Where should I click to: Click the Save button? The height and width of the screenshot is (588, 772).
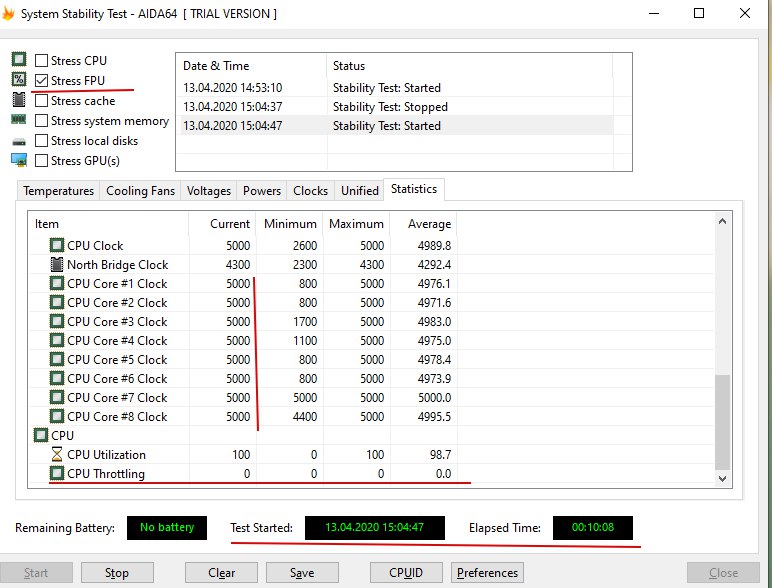click(302, 573)
